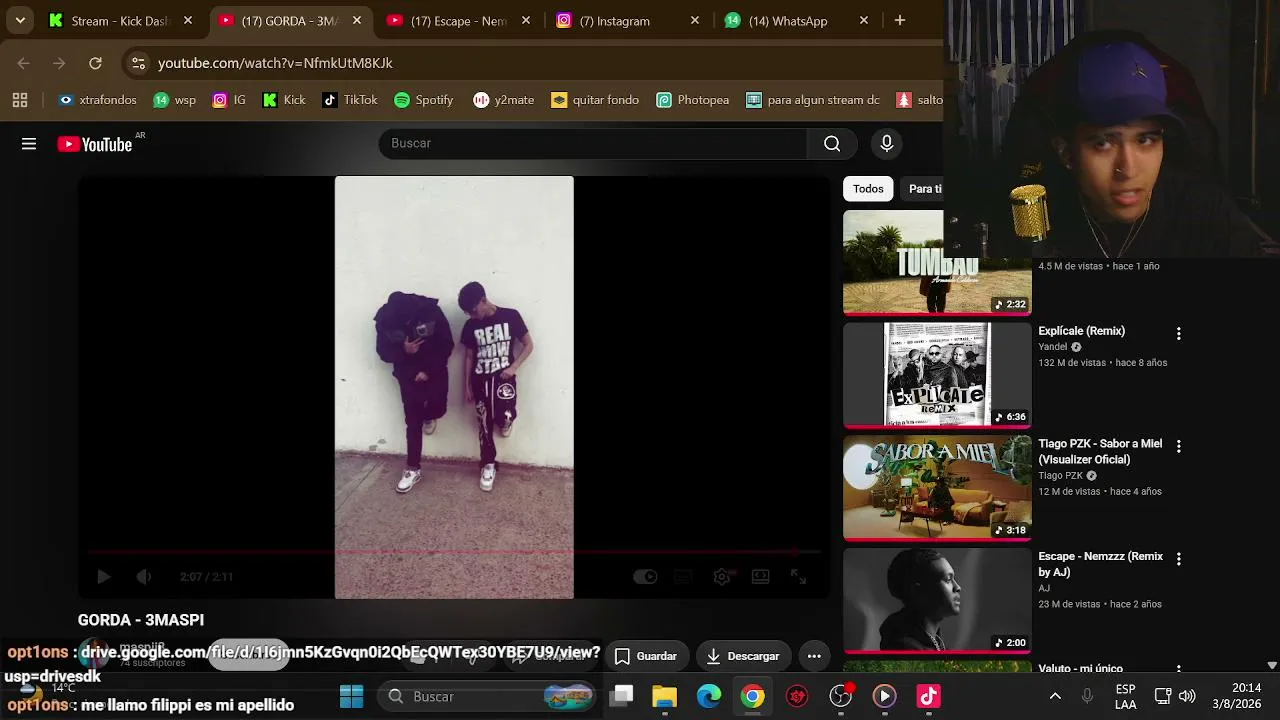Toggle the autoplay switch in player
Screen dimensions: 1280x720
tap(645, 576)
